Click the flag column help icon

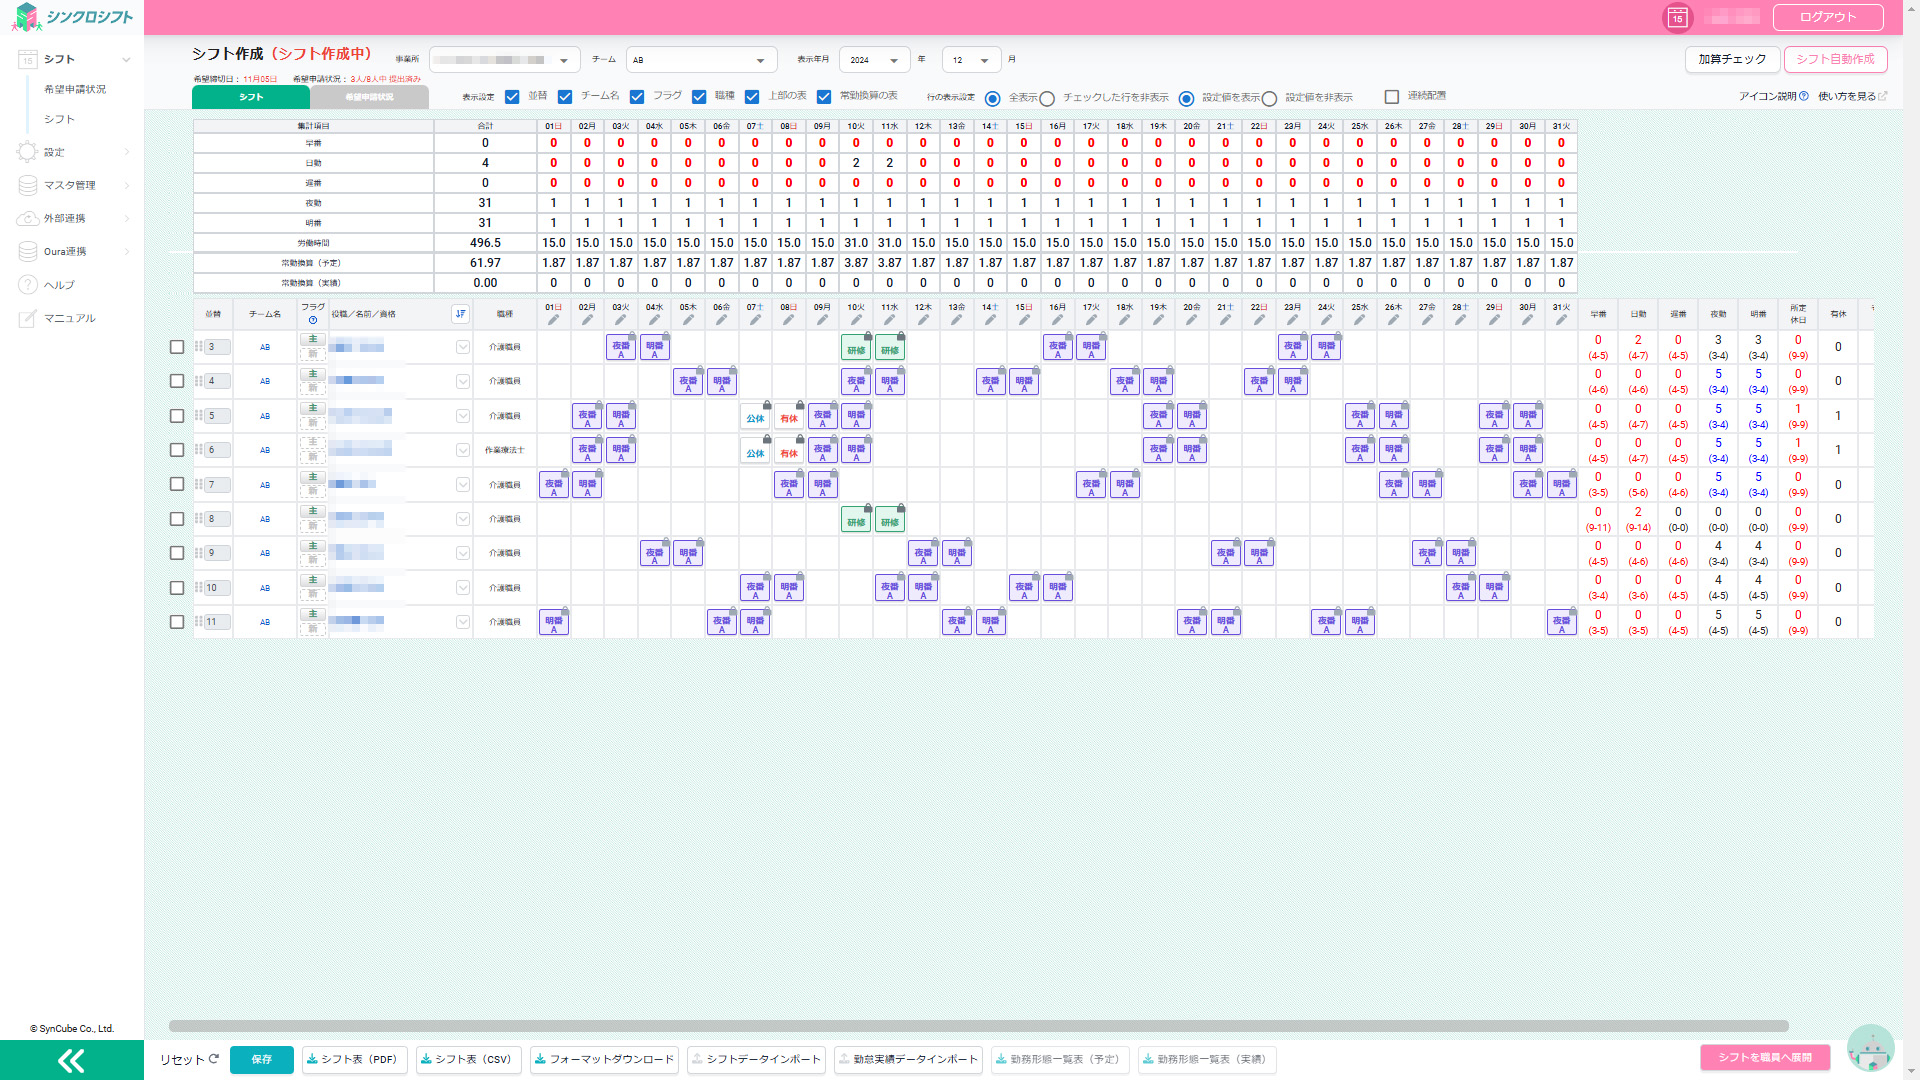pos(313,320)
